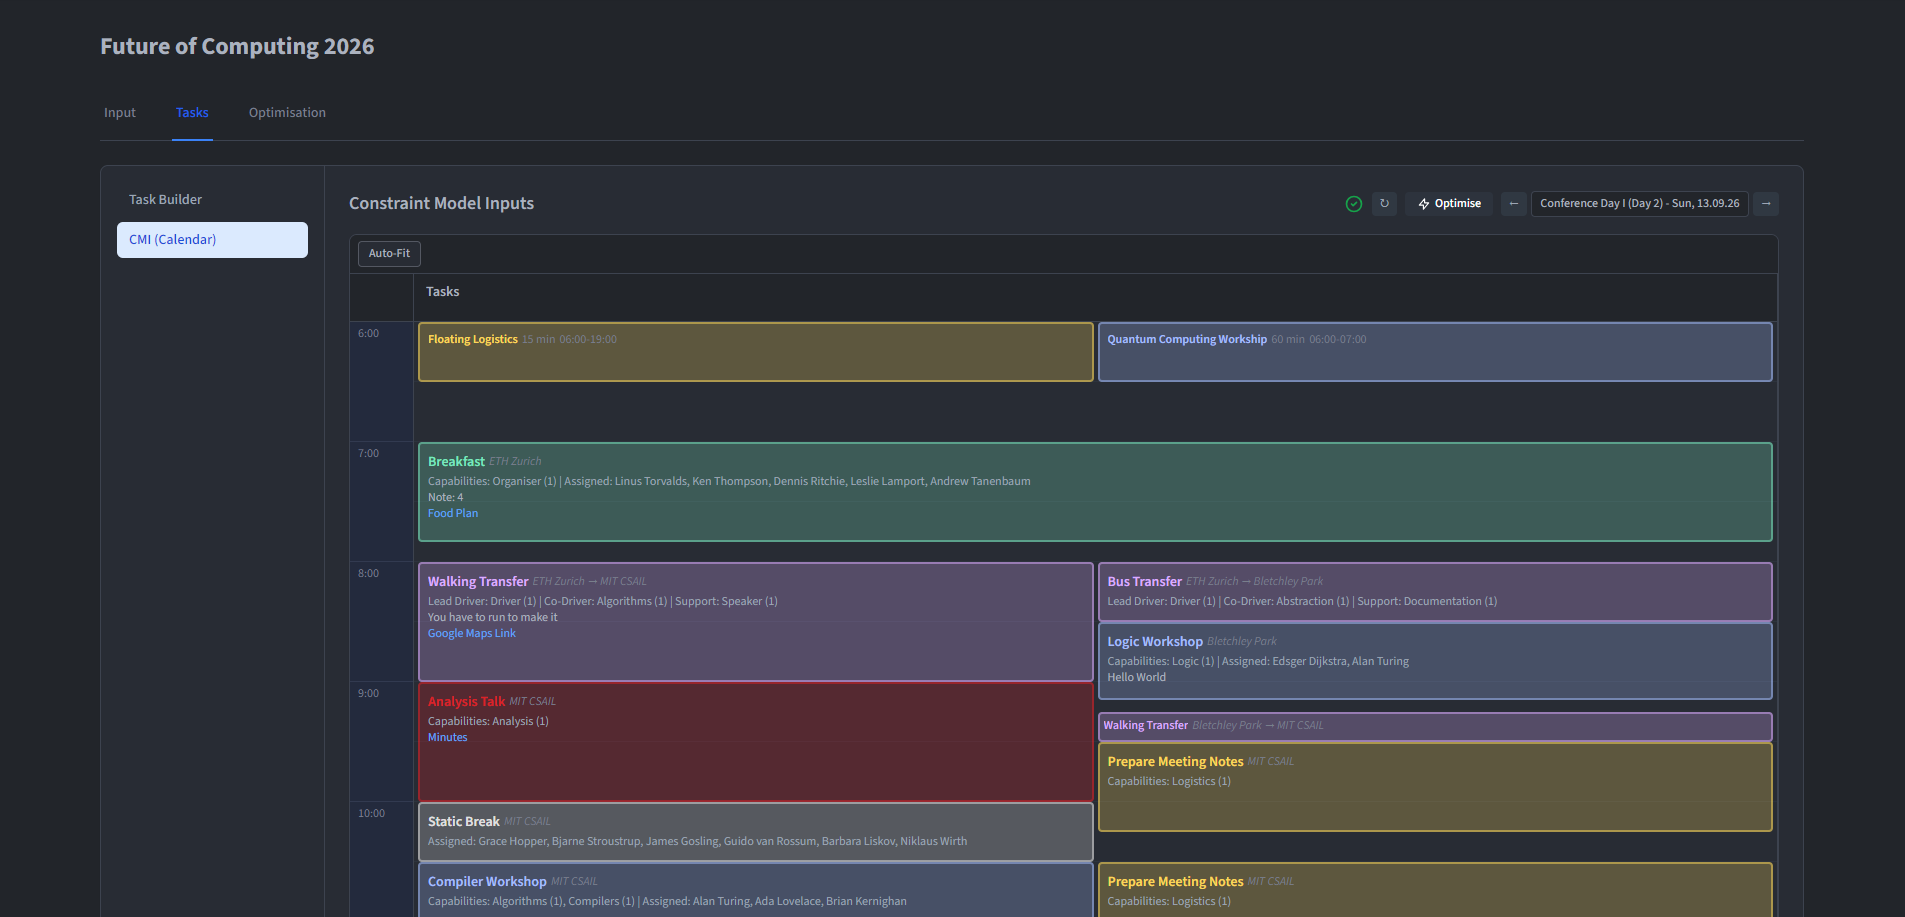Screen dimensions: 1905x917
Task: Switch to the Input tab
Action: [x=120, y=113]
